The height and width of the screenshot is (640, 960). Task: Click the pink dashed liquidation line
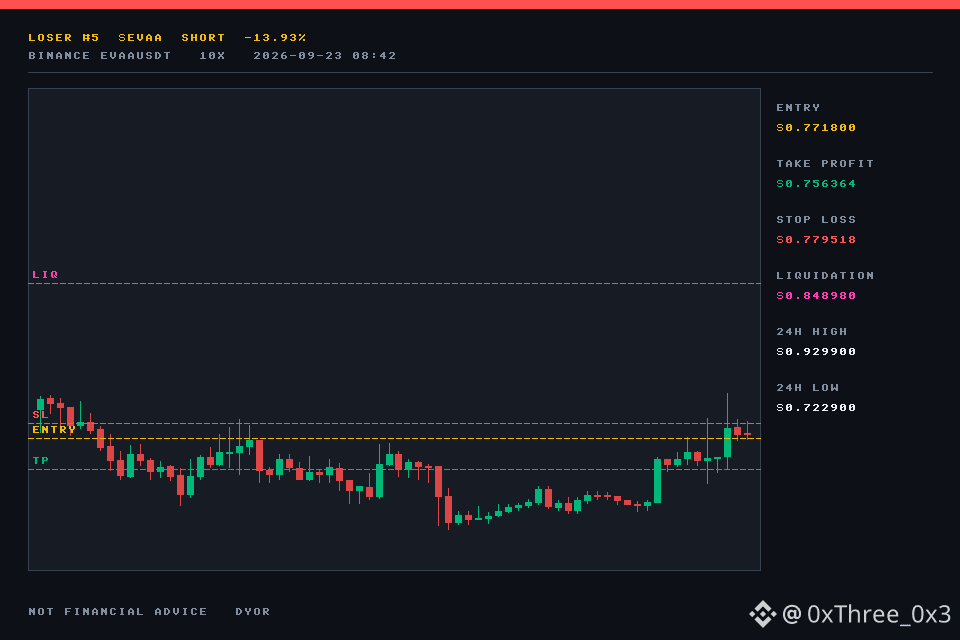(x=394, y=284)
